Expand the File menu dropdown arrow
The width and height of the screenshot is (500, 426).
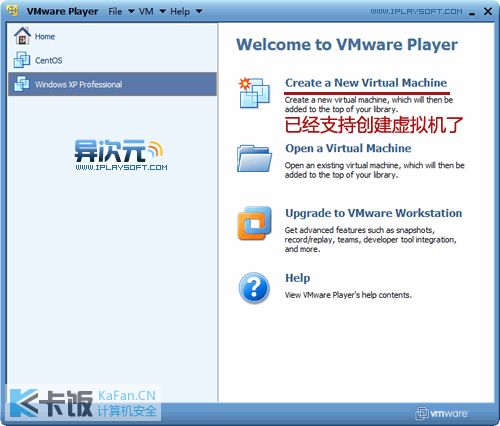tap(131, 12)
